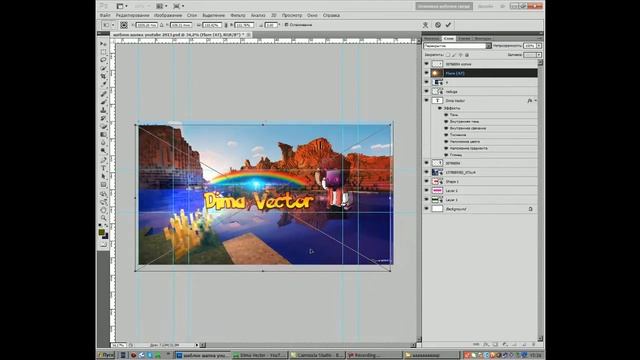Click the background color swatch

(x=106, y=236)
